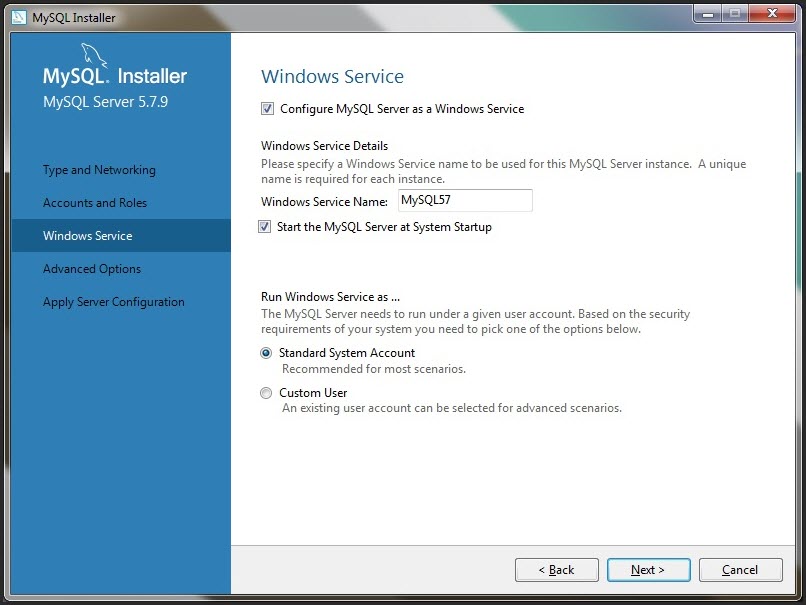
Task: Toggle Start the MySQL Server at System Startup
Action: click(x=264, y=227)
